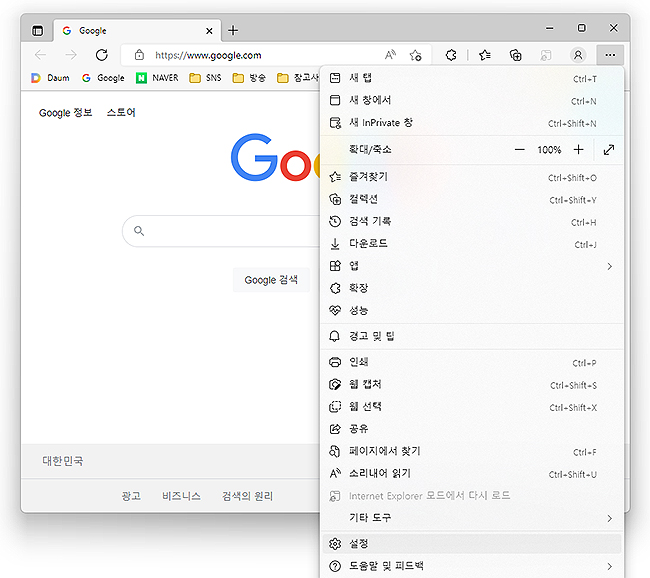Select 소리내어 읽기 from the menu
650x578 pixels.
pyautogui.click(x=472, y=474)
